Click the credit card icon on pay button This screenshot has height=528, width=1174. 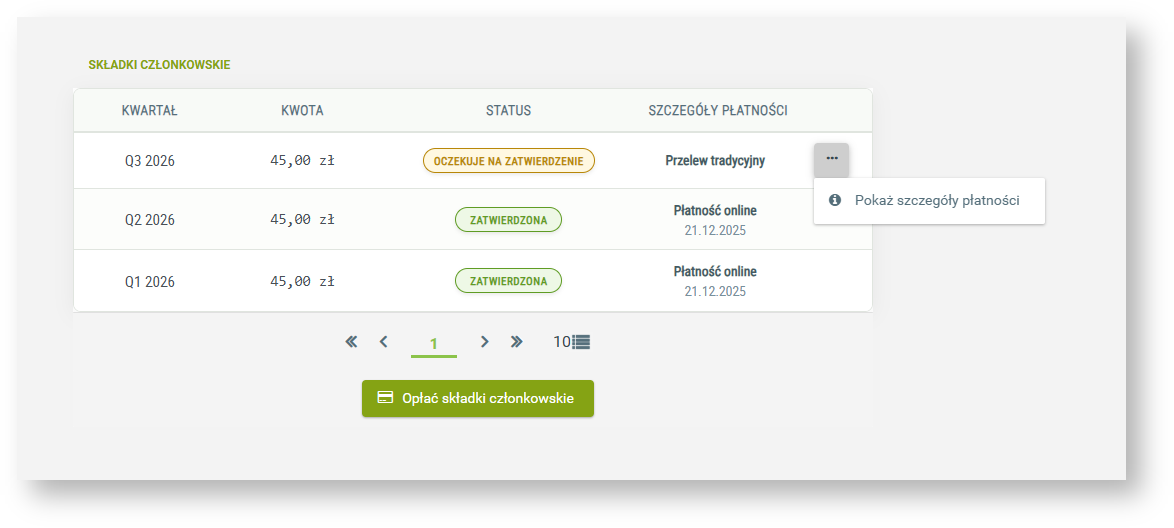[385, 398]
